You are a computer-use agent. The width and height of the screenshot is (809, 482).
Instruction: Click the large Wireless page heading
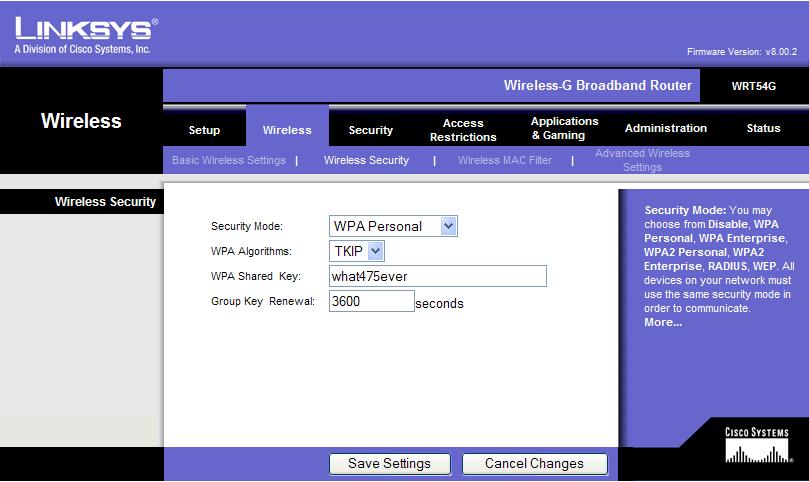(x=81, y=121)
